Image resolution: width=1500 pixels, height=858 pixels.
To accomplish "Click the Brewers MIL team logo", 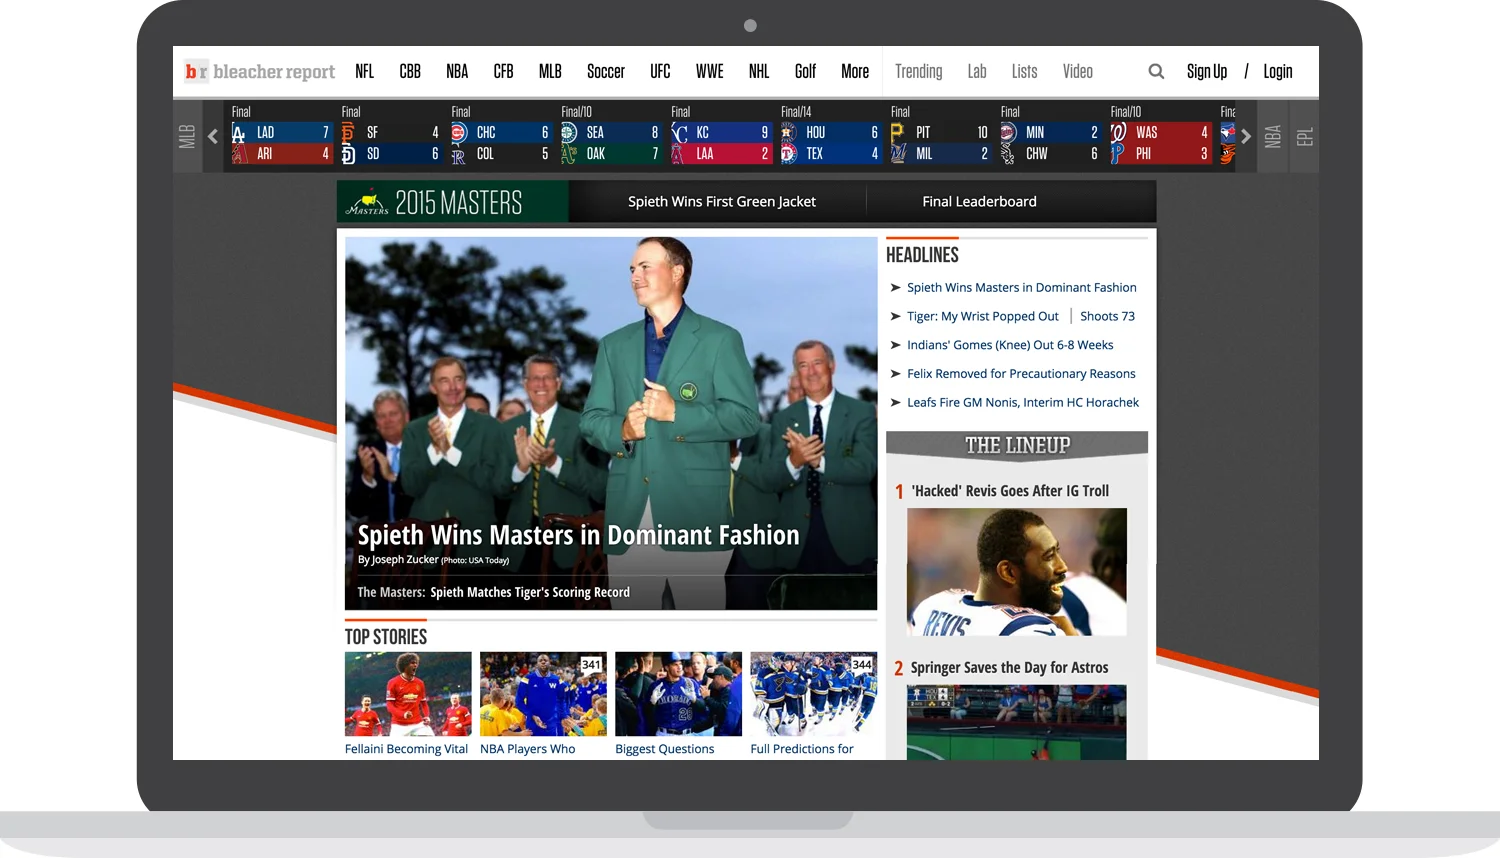I will (x=898, y=154).
